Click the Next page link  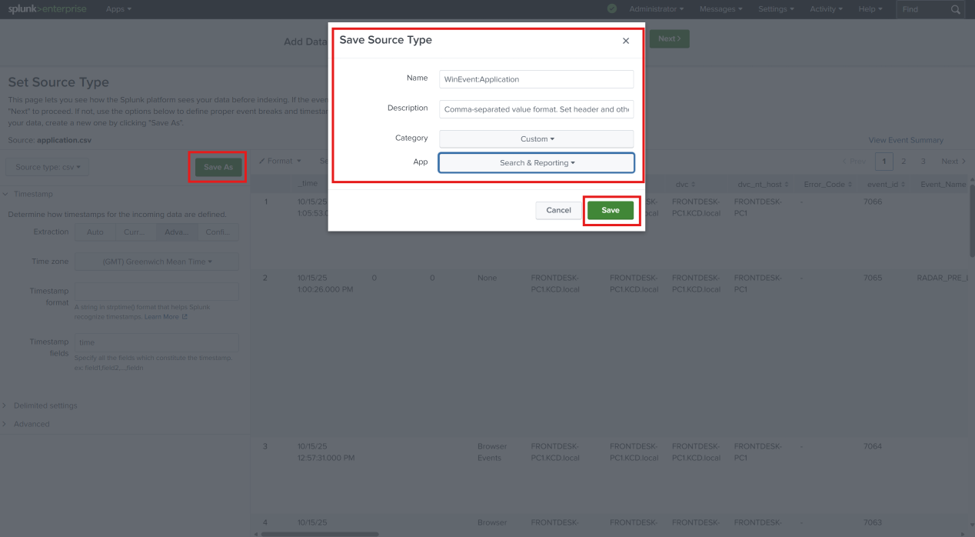click(x=953, y=161)
